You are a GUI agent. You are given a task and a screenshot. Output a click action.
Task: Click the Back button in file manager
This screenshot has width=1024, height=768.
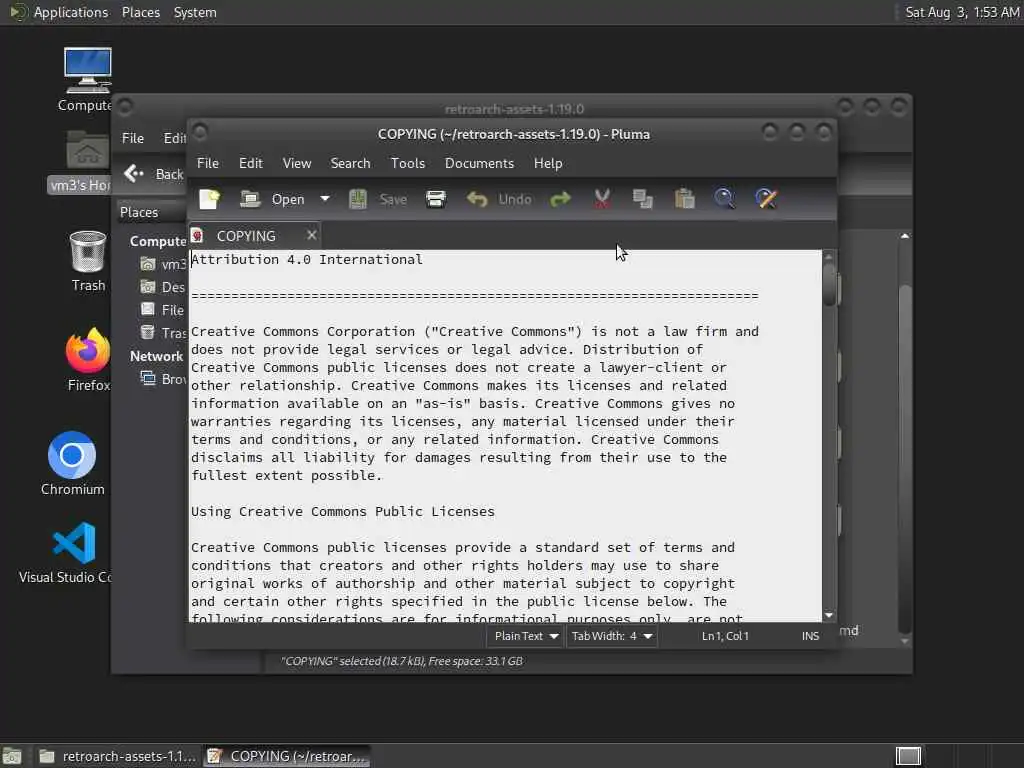(155, 174)
